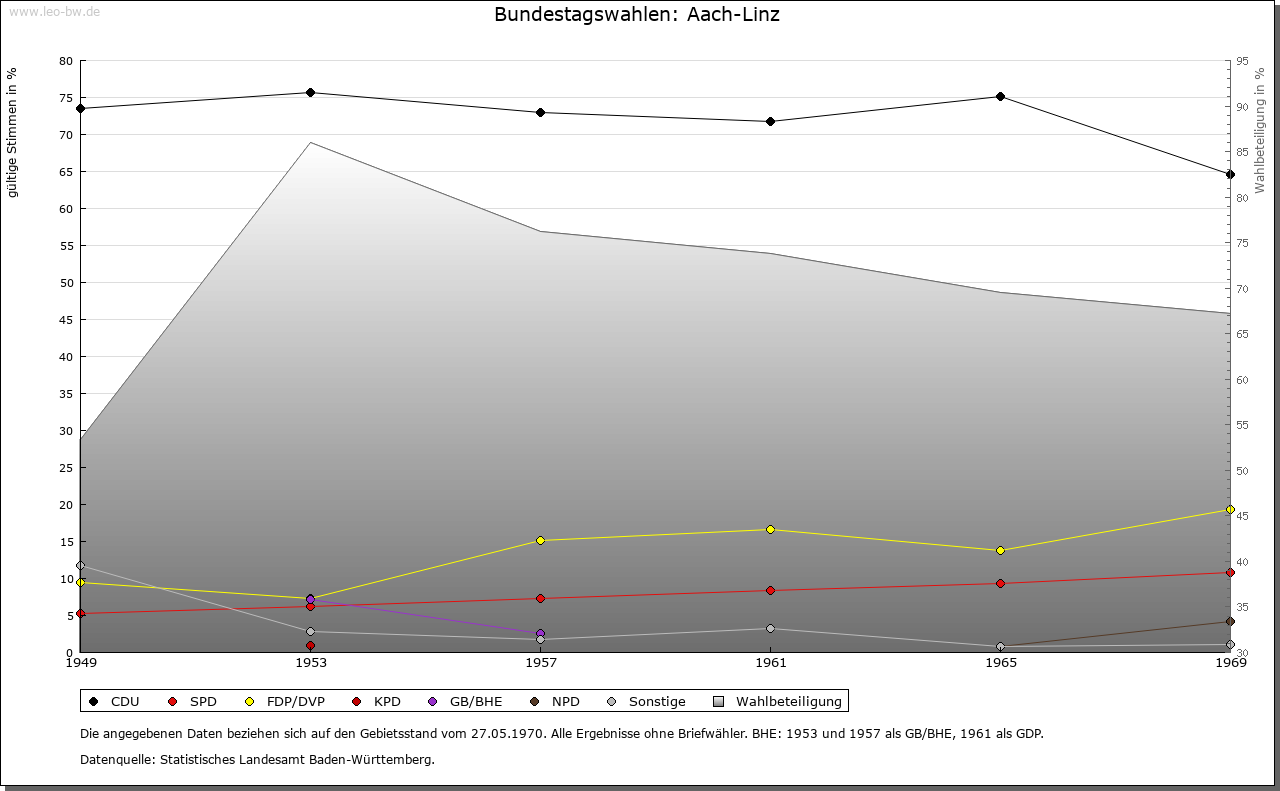This screenshot has height=791, width=1280.
Task: Click the gray Sonstige point at 1949
Action: tap(80, 566)
